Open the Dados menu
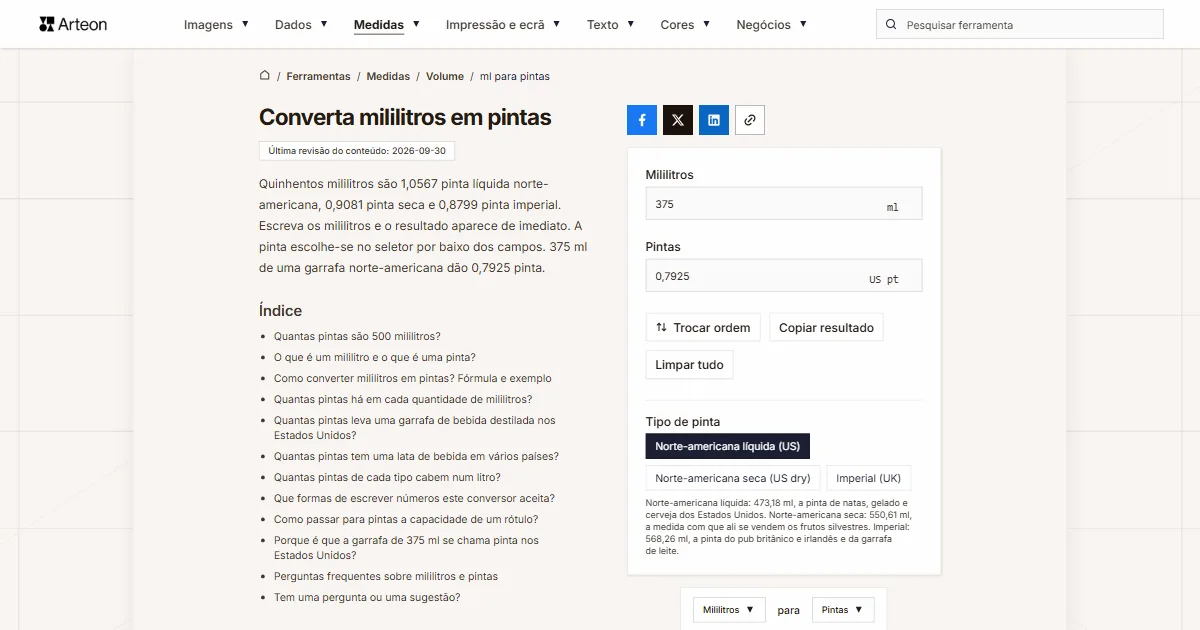1200x630 pixels. [x=301, y=24]
